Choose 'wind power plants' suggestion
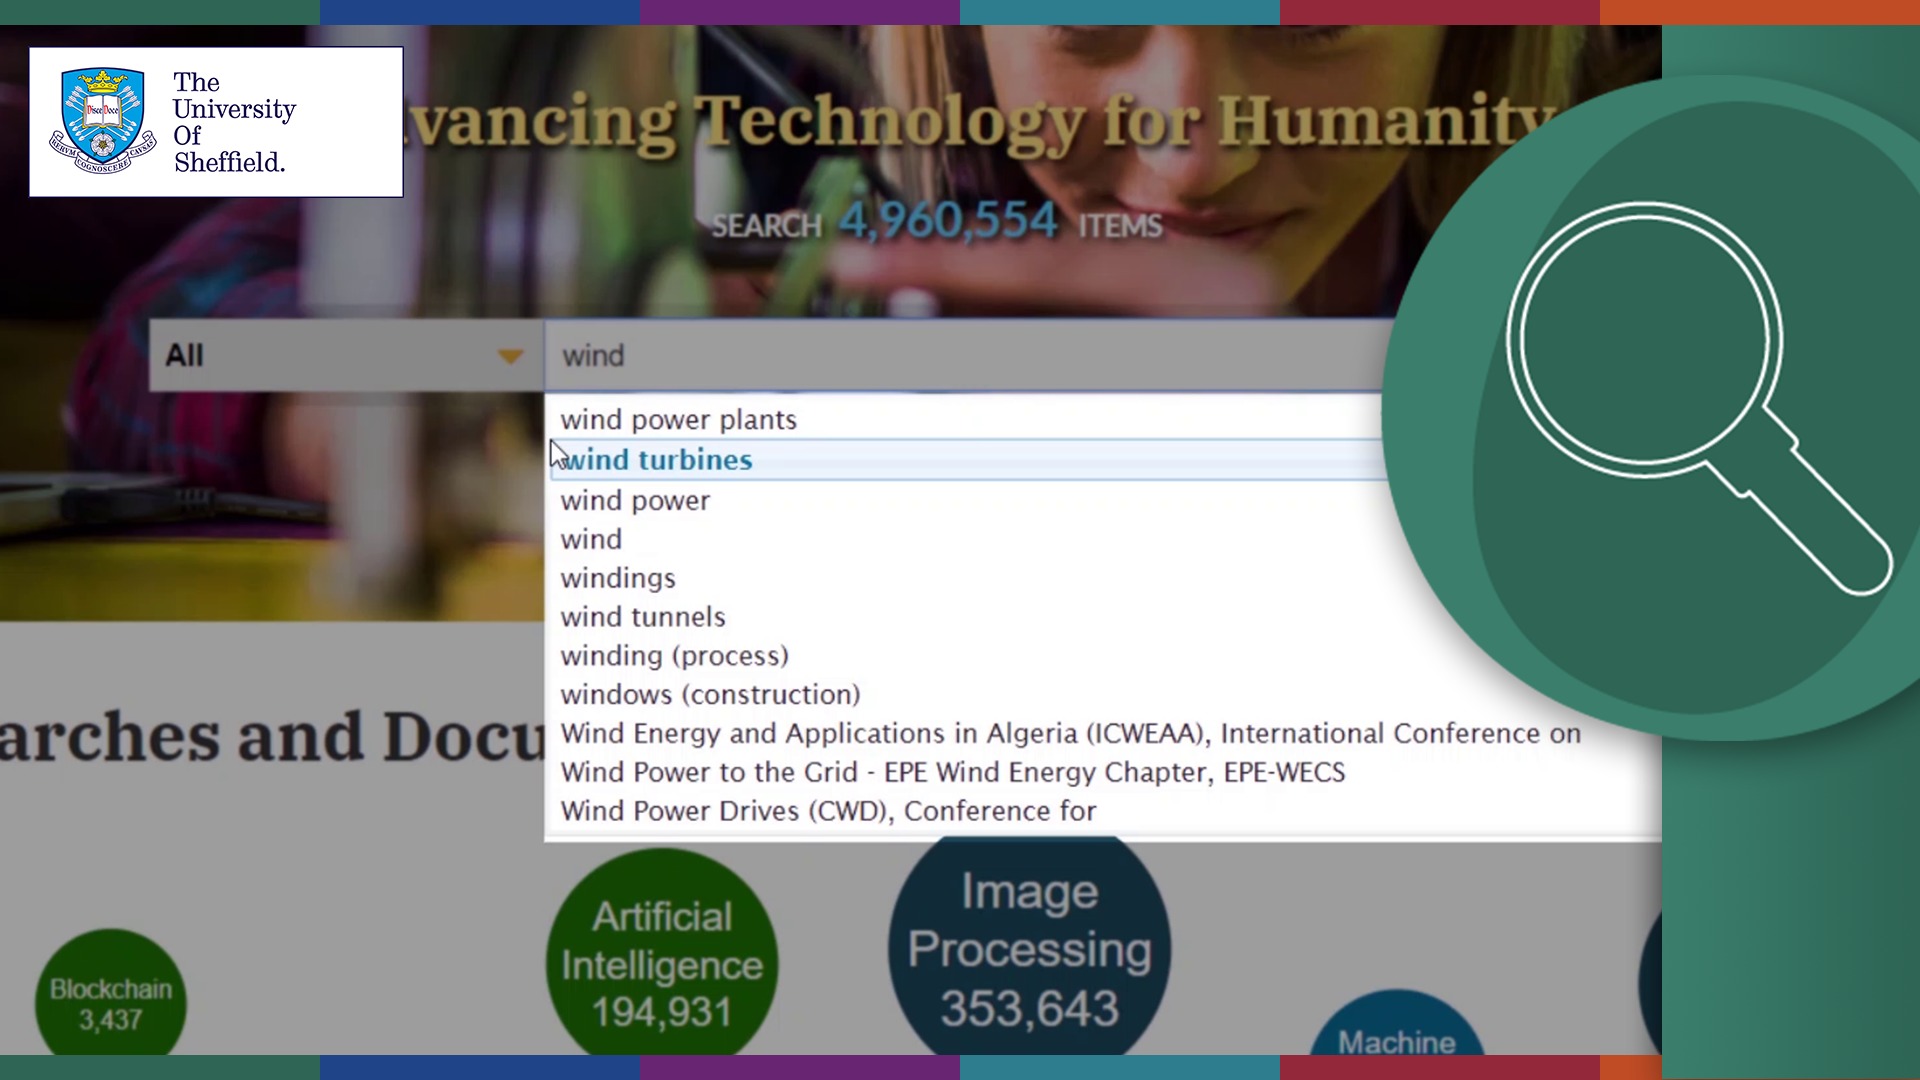The width and height of the screenshot is (1920, 1080). coord(678,419)
